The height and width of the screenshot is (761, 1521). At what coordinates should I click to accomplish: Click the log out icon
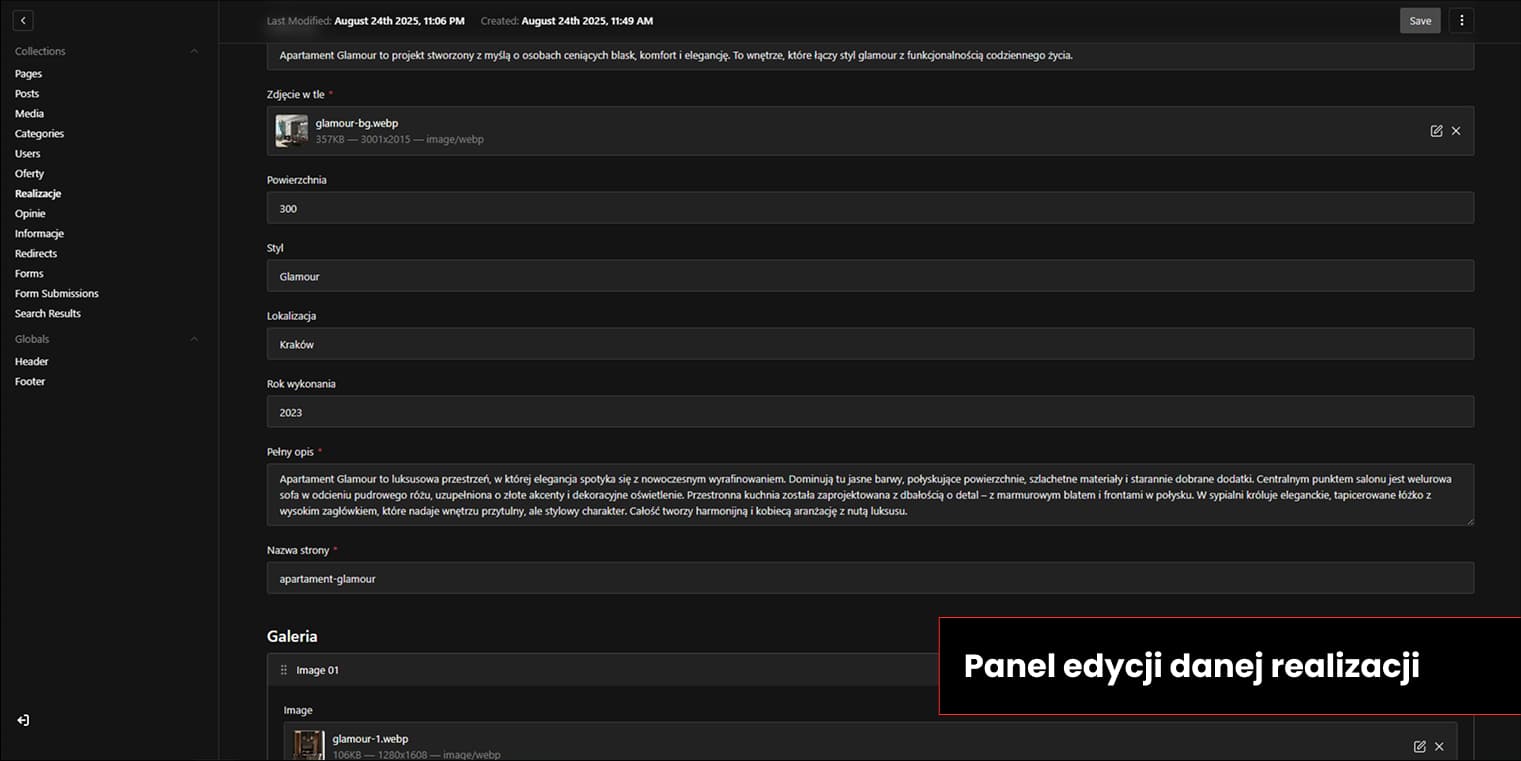(23, 720)
